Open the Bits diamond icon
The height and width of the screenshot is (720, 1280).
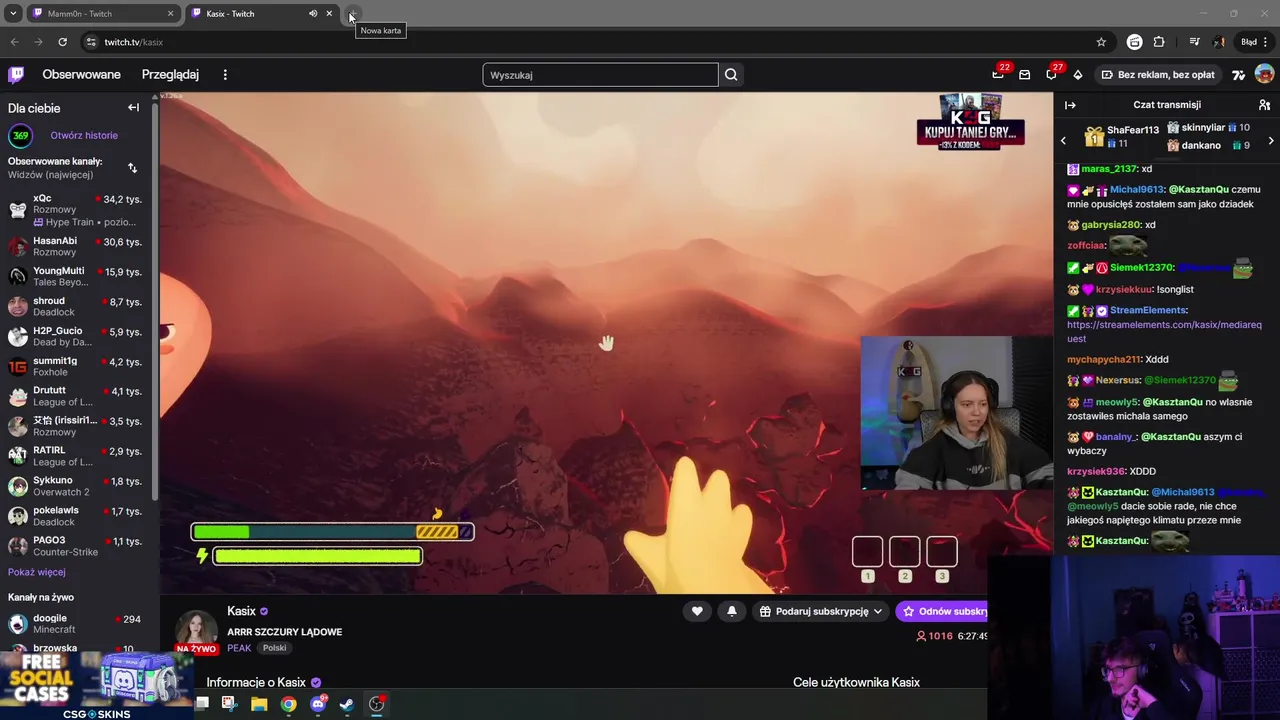pos(1077,75)
